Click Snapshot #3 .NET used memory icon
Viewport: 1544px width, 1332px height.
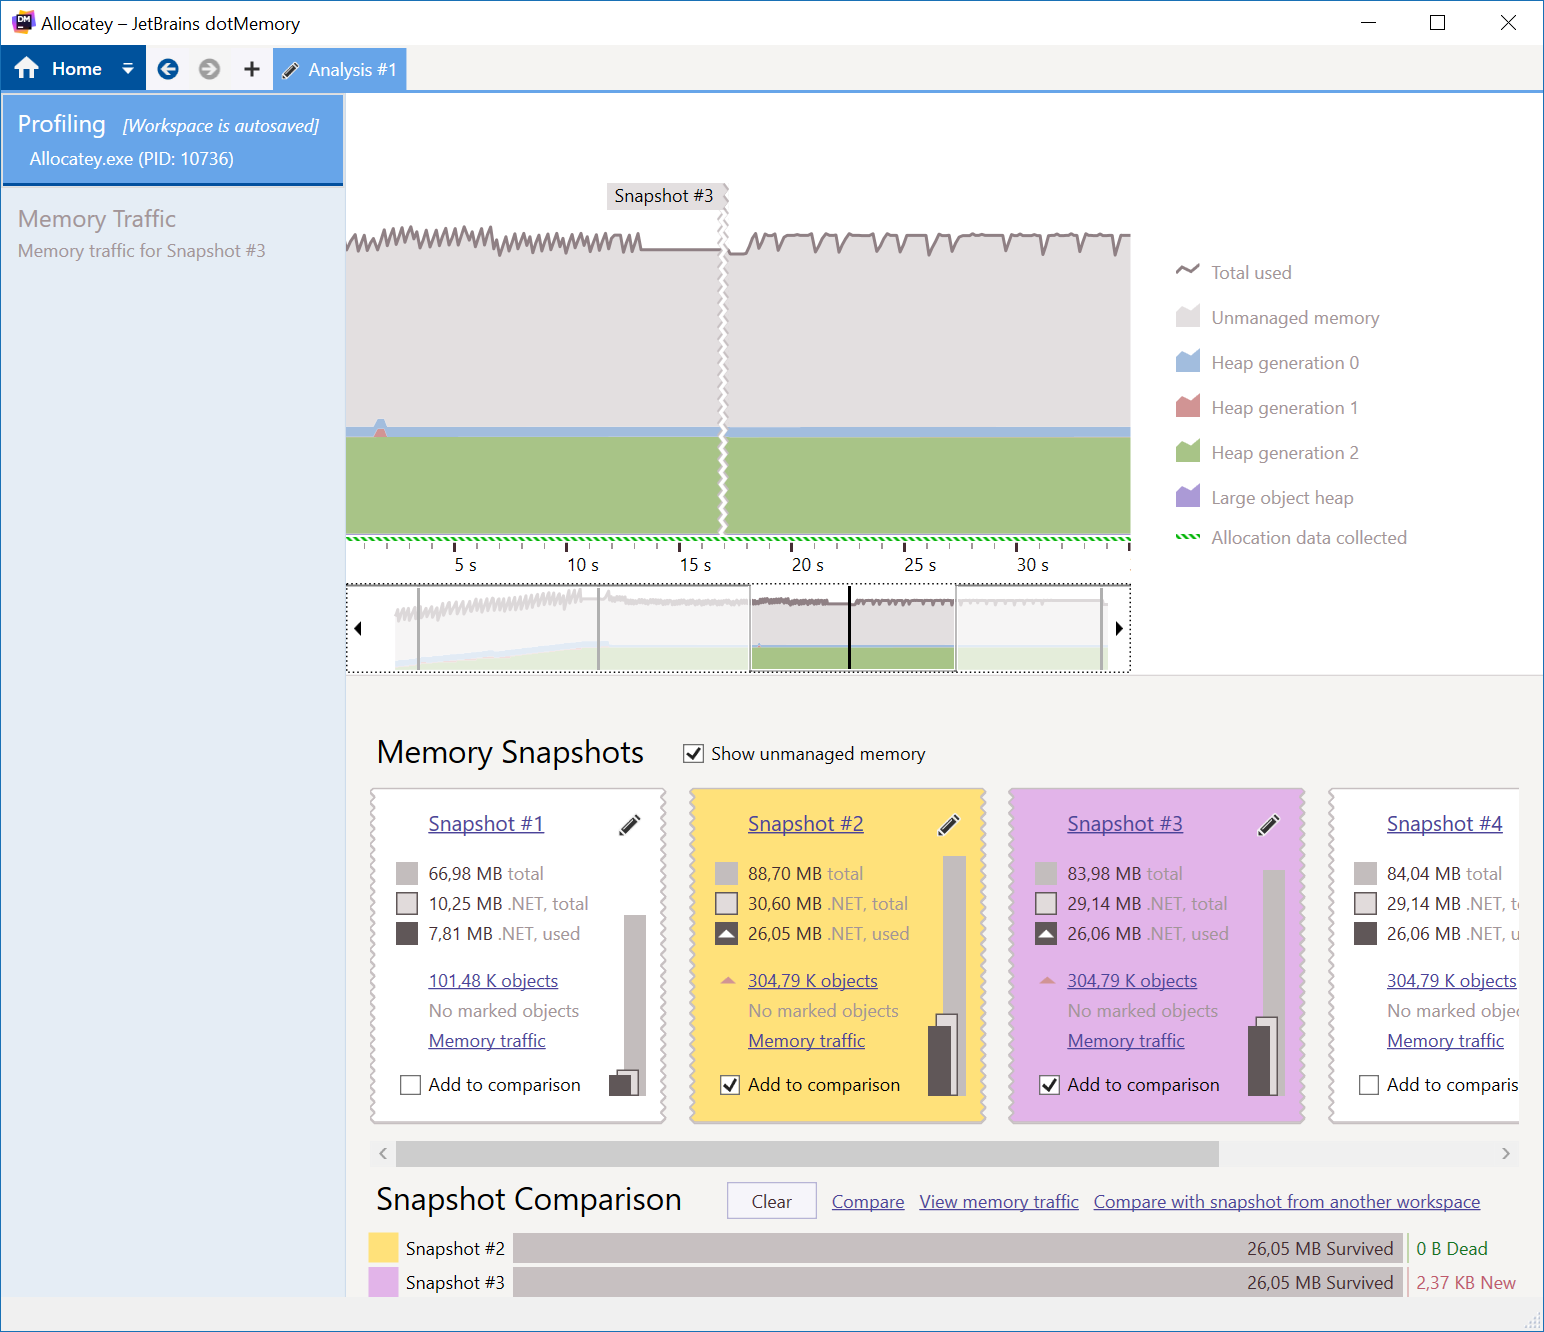1046,934
